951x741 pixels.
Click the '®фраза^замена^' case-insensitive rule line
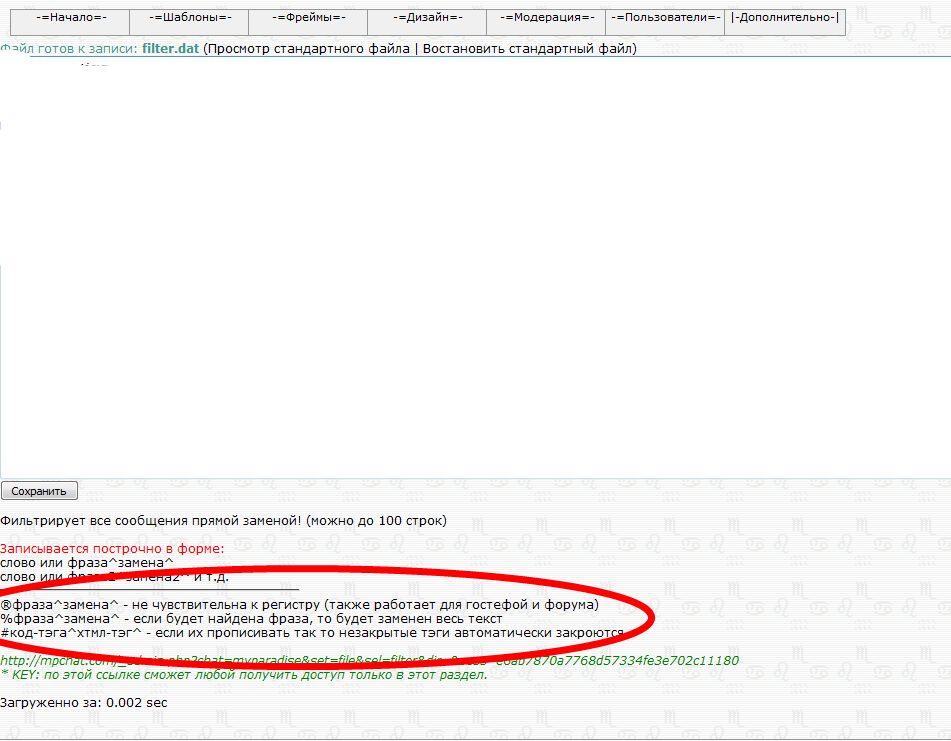pyautogui.click(x=298, y=604)
